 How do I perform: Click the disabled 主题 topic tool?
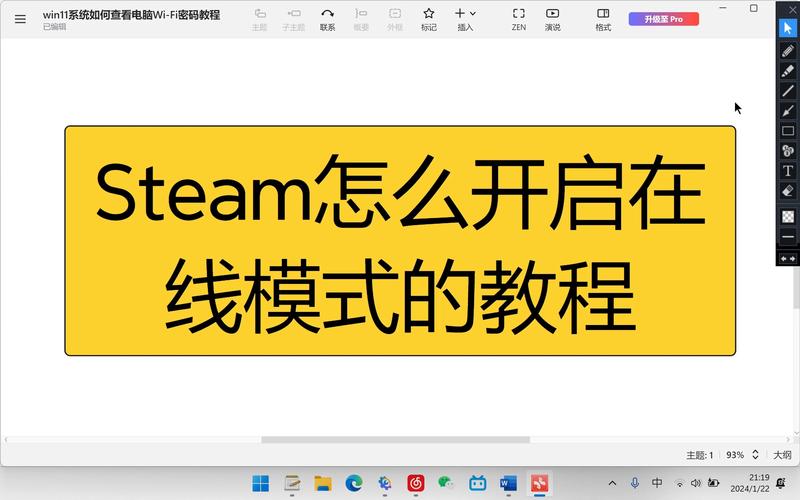click(260, 19)
